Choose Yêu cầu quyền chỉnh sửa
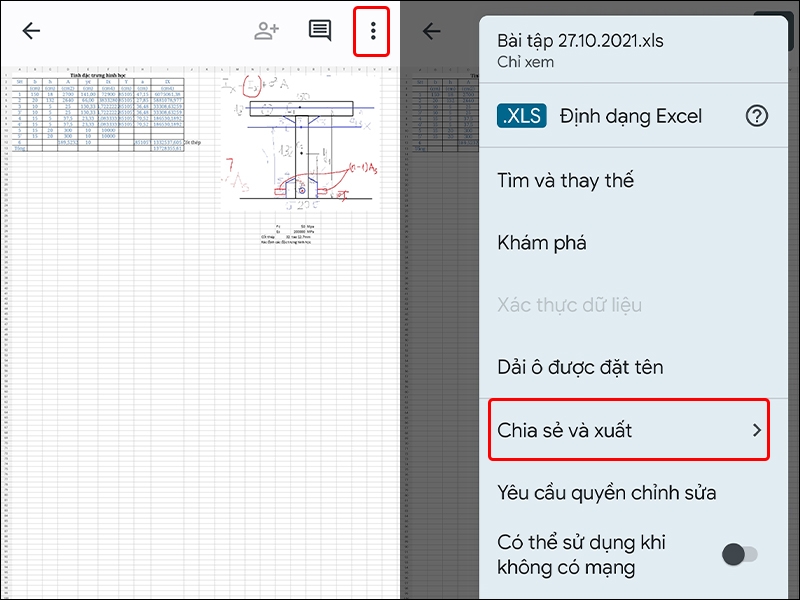 (x=607, y=493)
